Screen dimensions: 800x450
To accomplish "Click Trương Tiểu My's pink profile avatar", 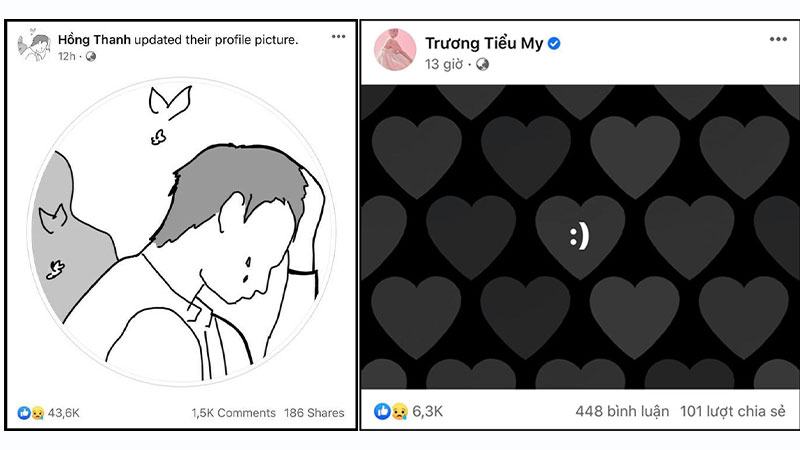I will (395, 49).
